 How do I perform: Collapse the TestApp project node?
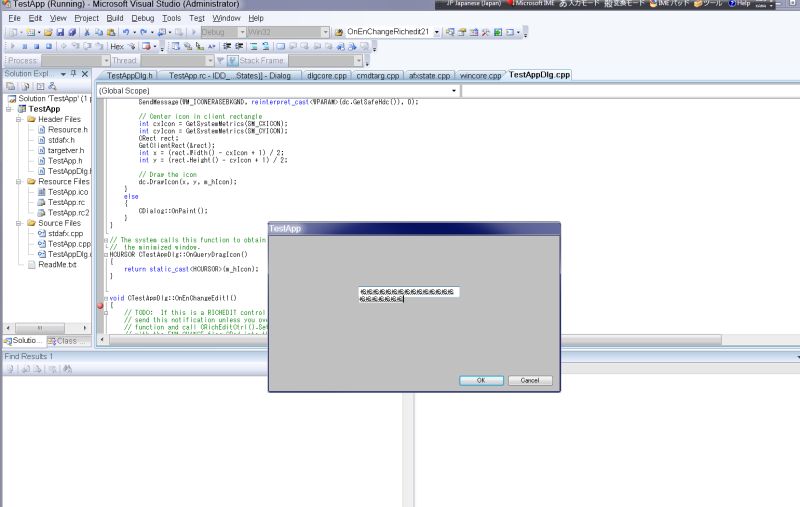pos(9,109)
